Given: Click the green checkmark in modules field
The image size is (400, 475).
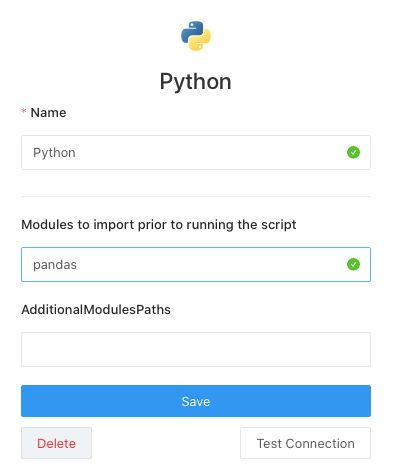Looking at the screenshot, I should pyautogui.click(x=353, y=264).
